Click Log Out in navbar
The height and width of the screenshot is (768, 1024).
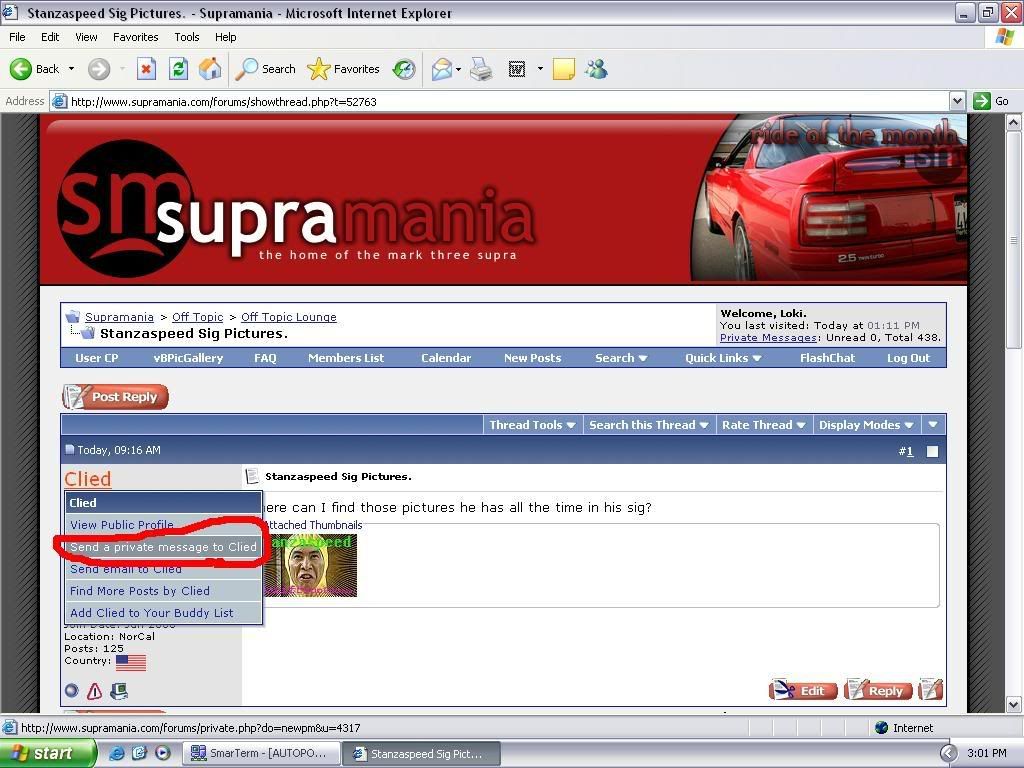coord(908,358)
